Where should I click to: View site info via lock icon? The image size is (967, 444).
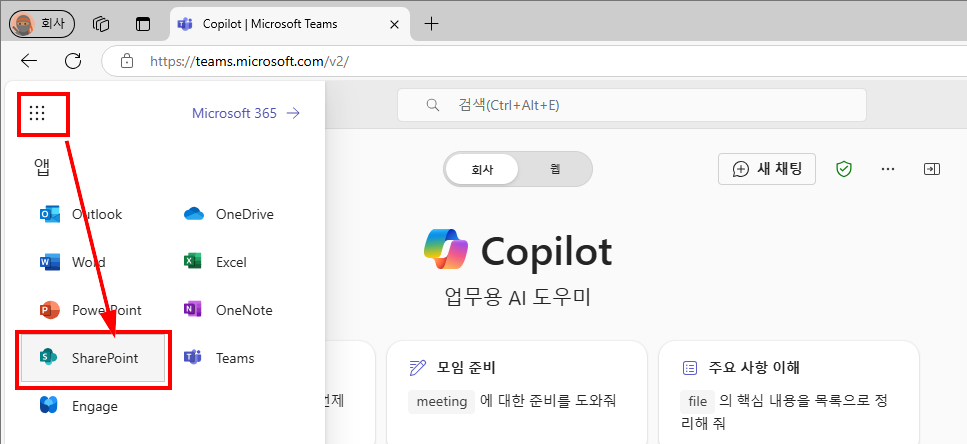click(x=126, y=61)
